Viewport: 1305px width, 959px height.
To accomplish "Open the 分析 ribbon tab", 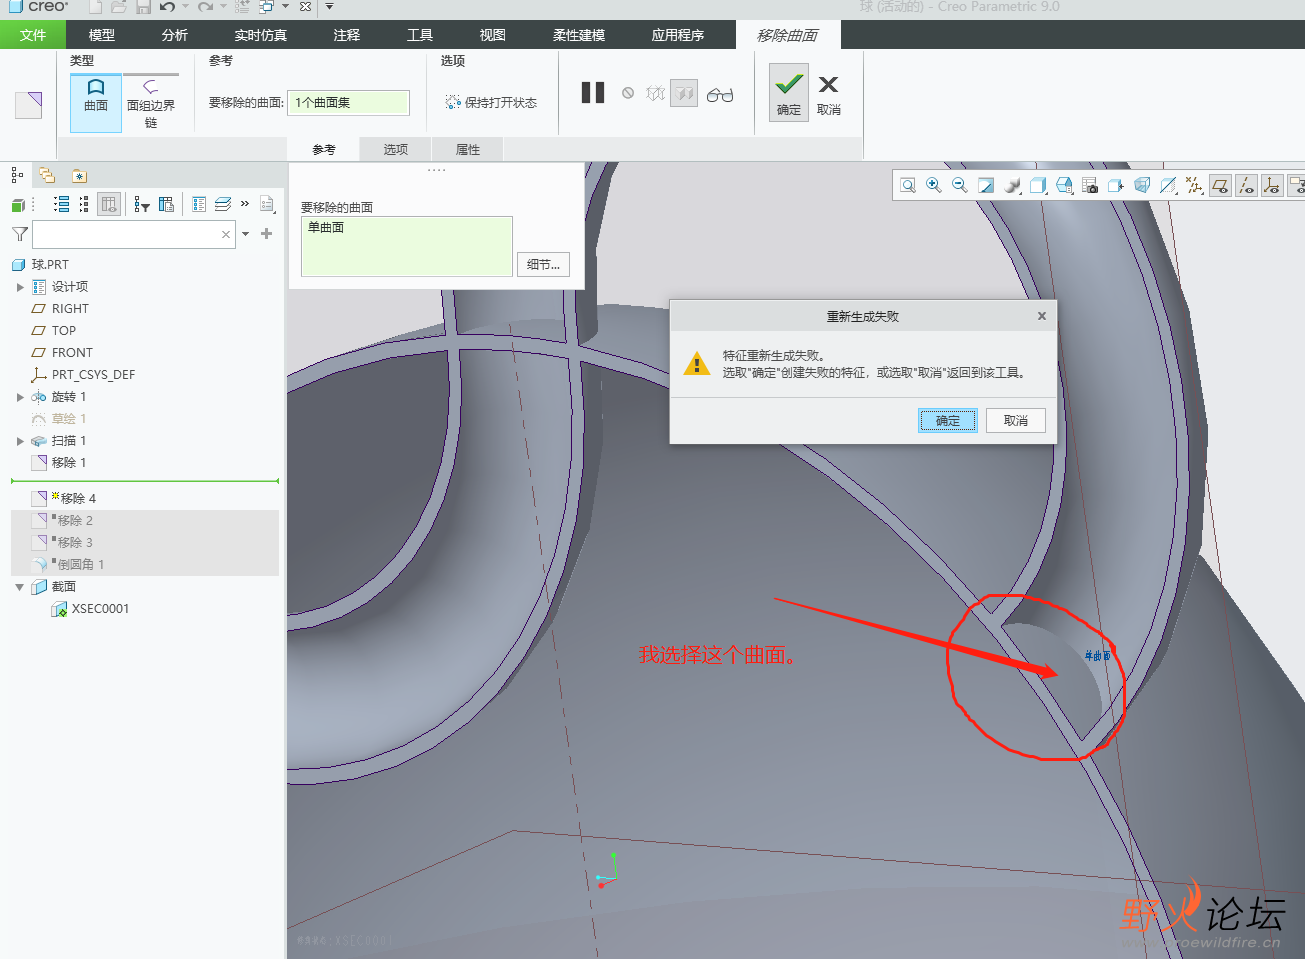I will tap(175, 35).
